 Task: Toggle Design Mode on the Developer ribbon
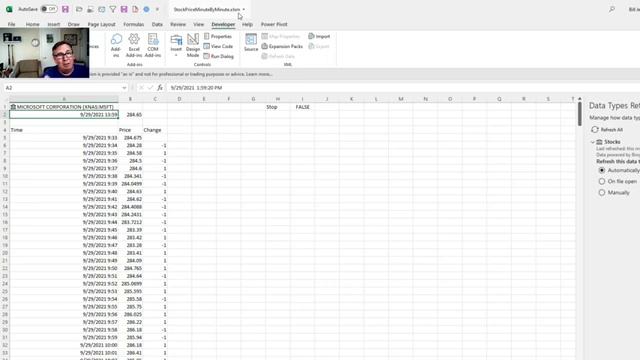tap(193, 45)
